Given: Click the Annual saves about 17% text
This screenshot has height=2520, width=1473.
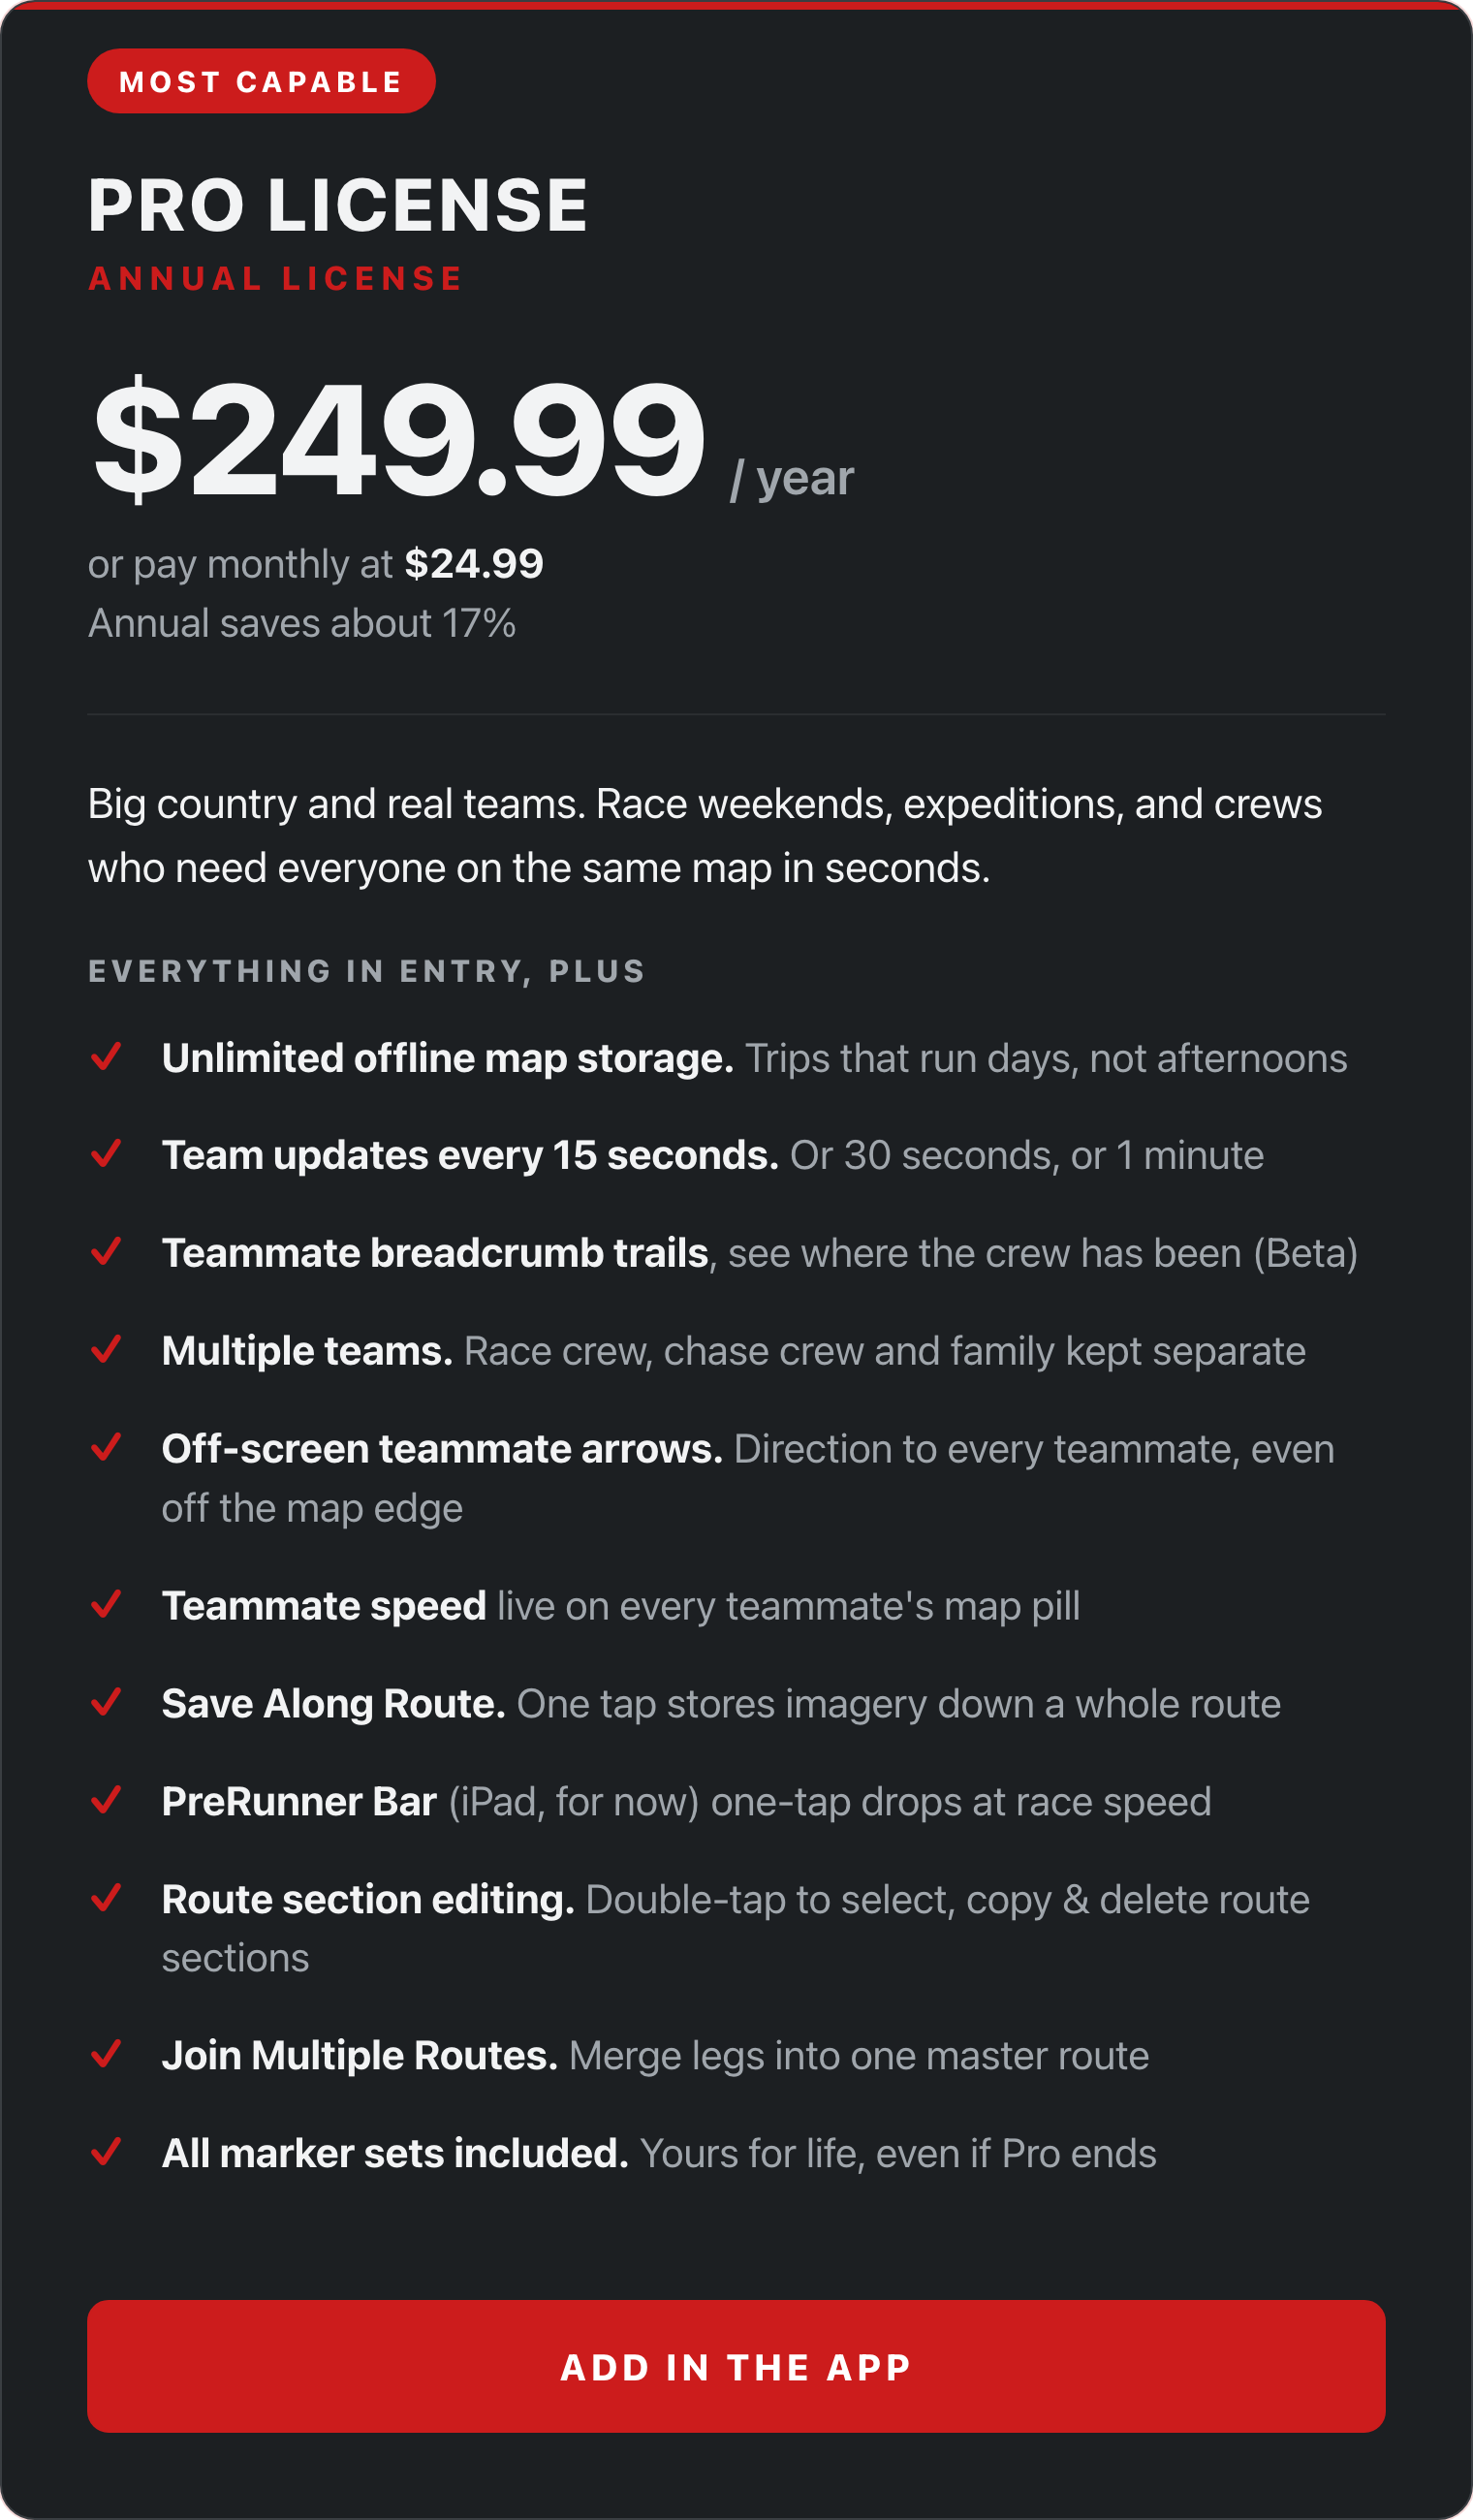Looking at the screenshot, I should [x=302, y=623].
